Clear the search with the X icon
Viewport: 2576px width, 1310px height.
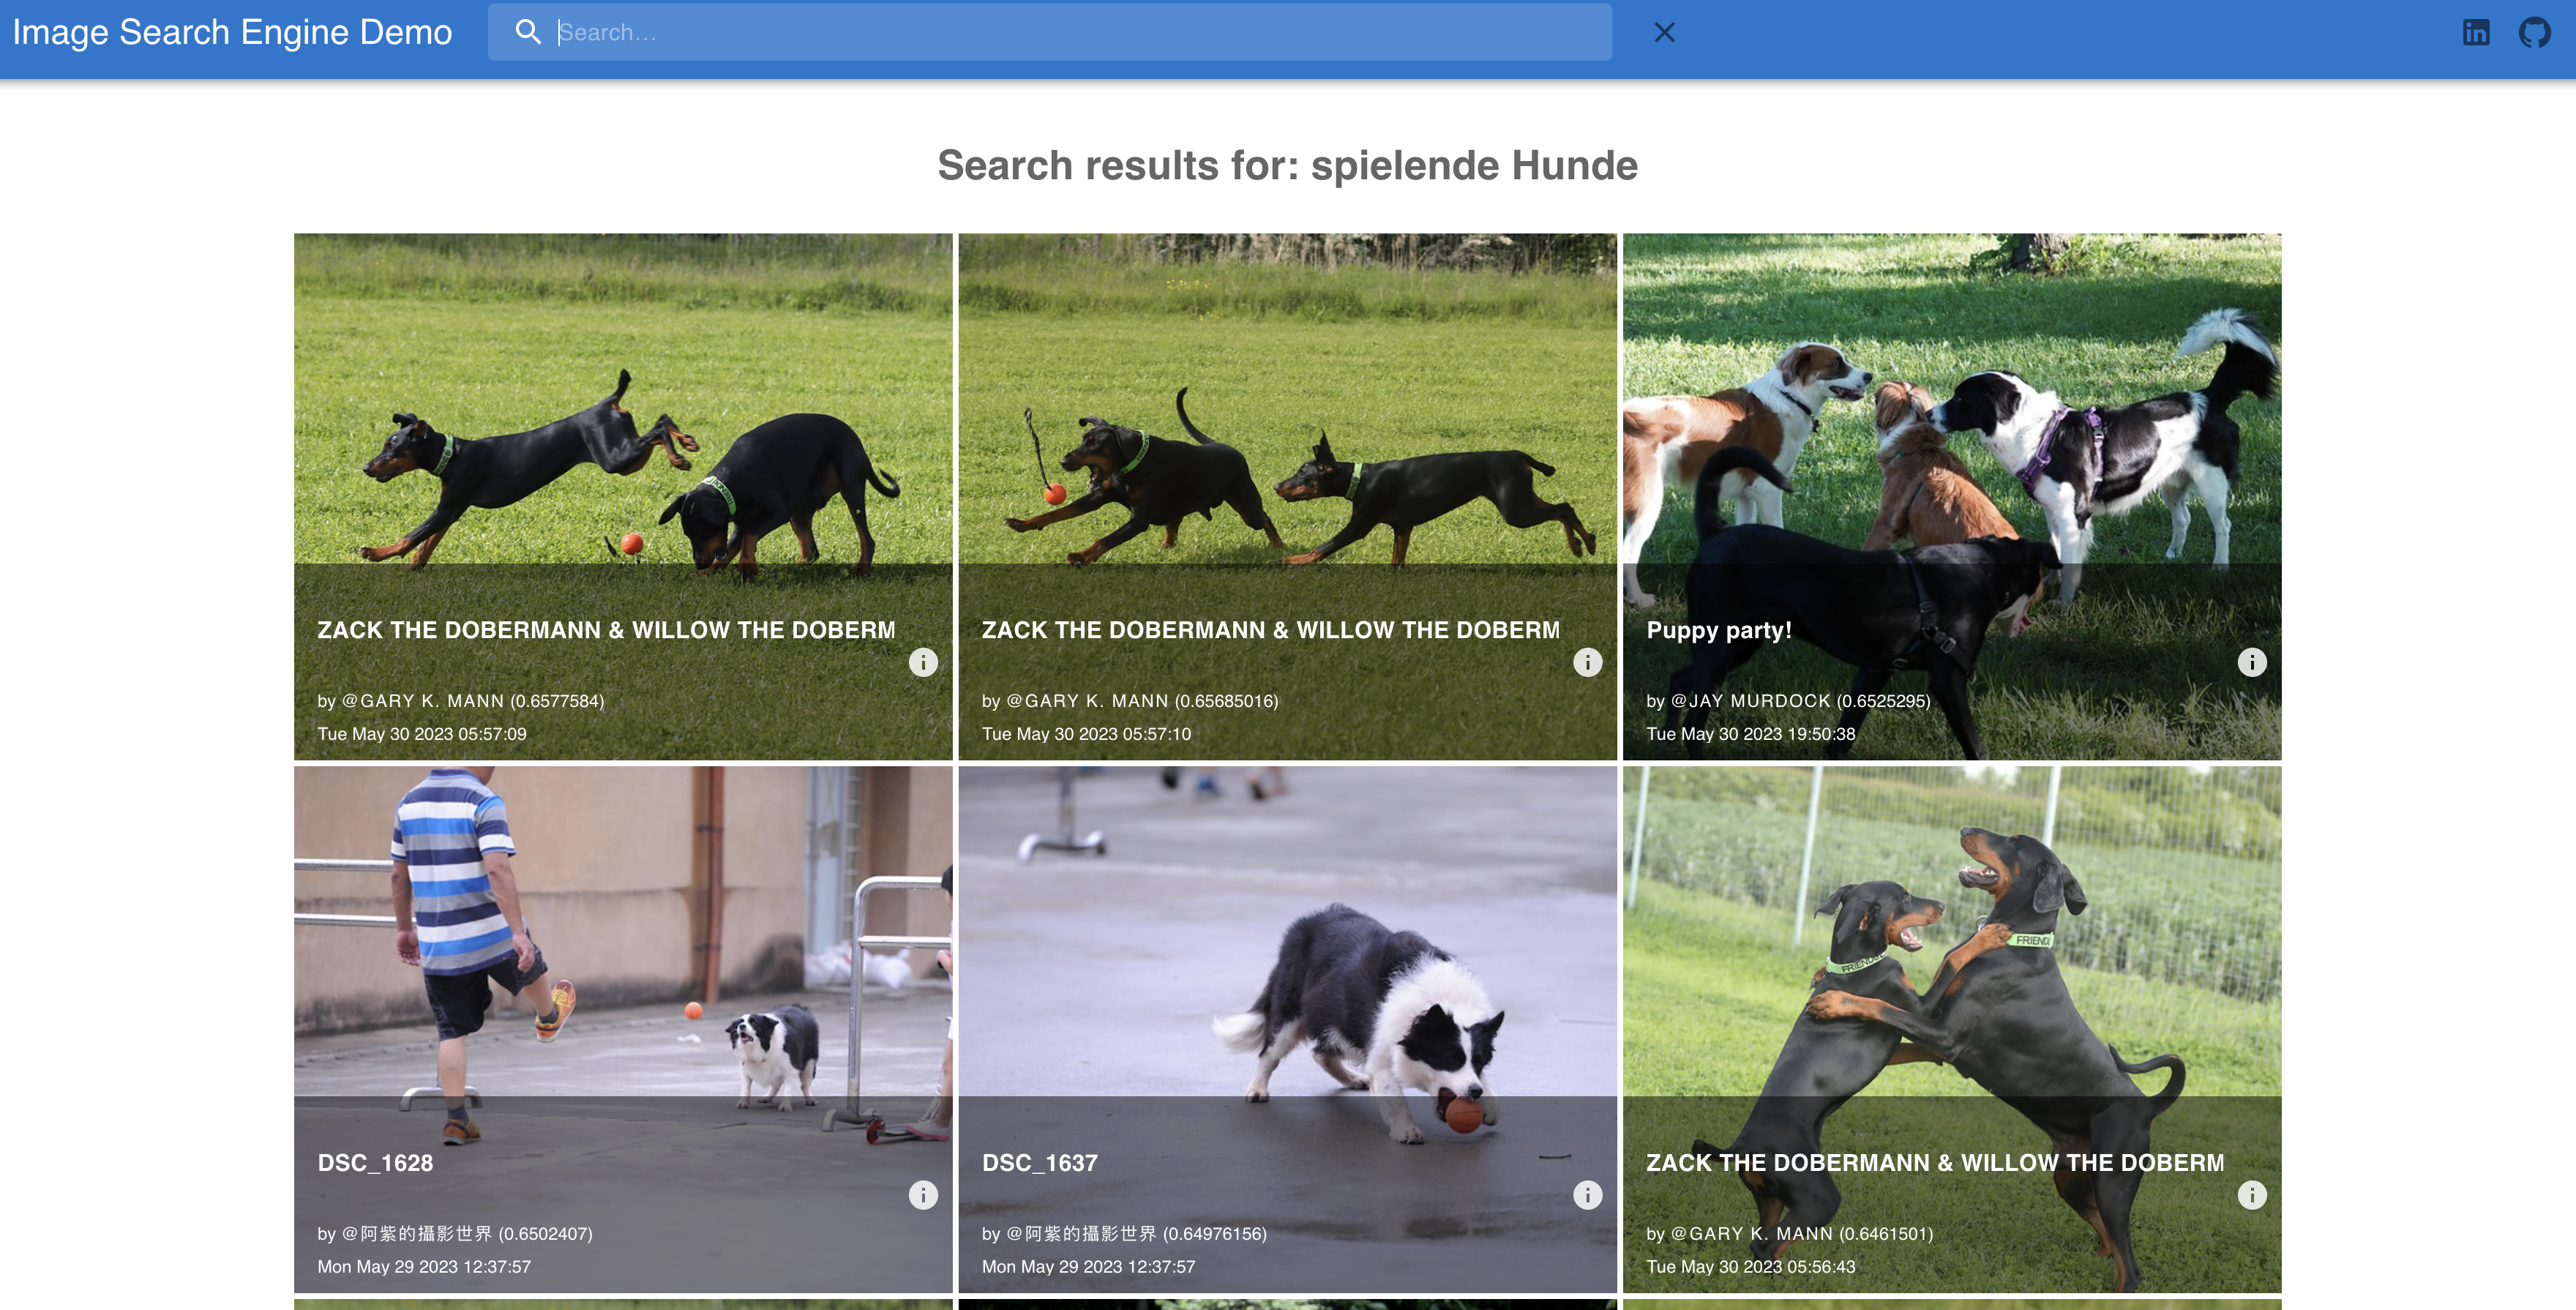[1664, 32]
